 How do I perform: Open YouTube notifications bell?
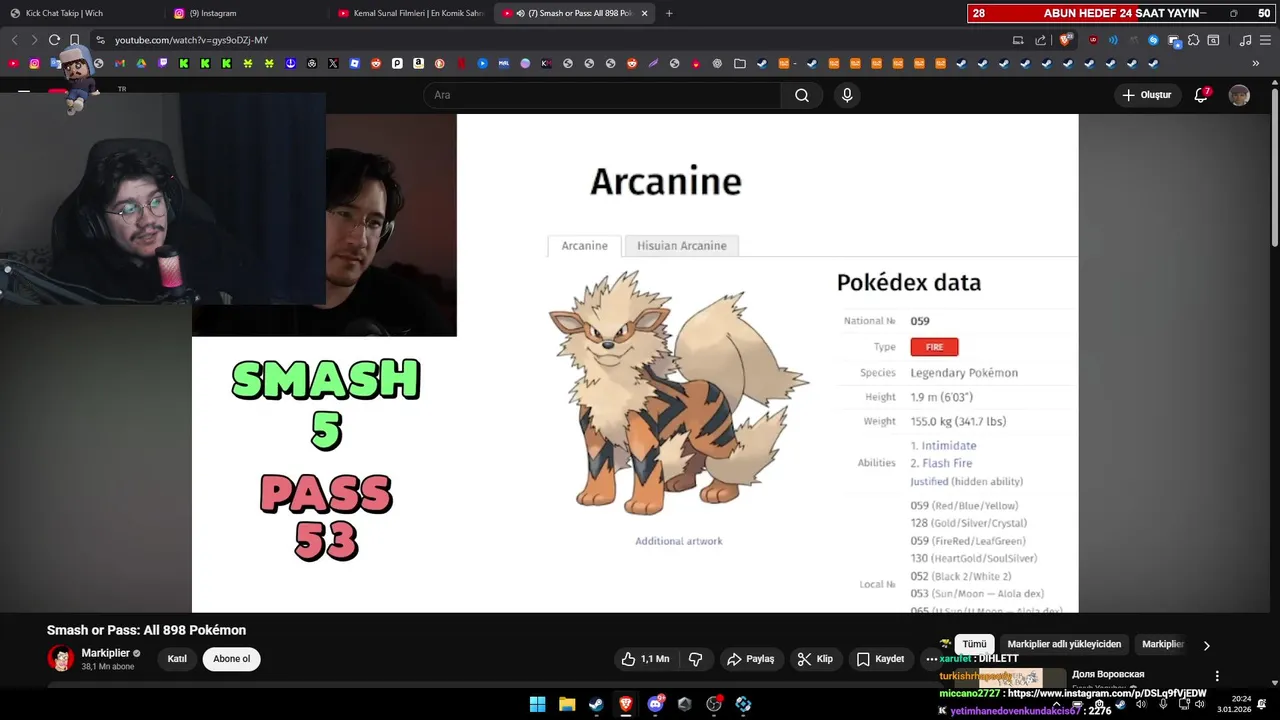(x=1201, y=95)
